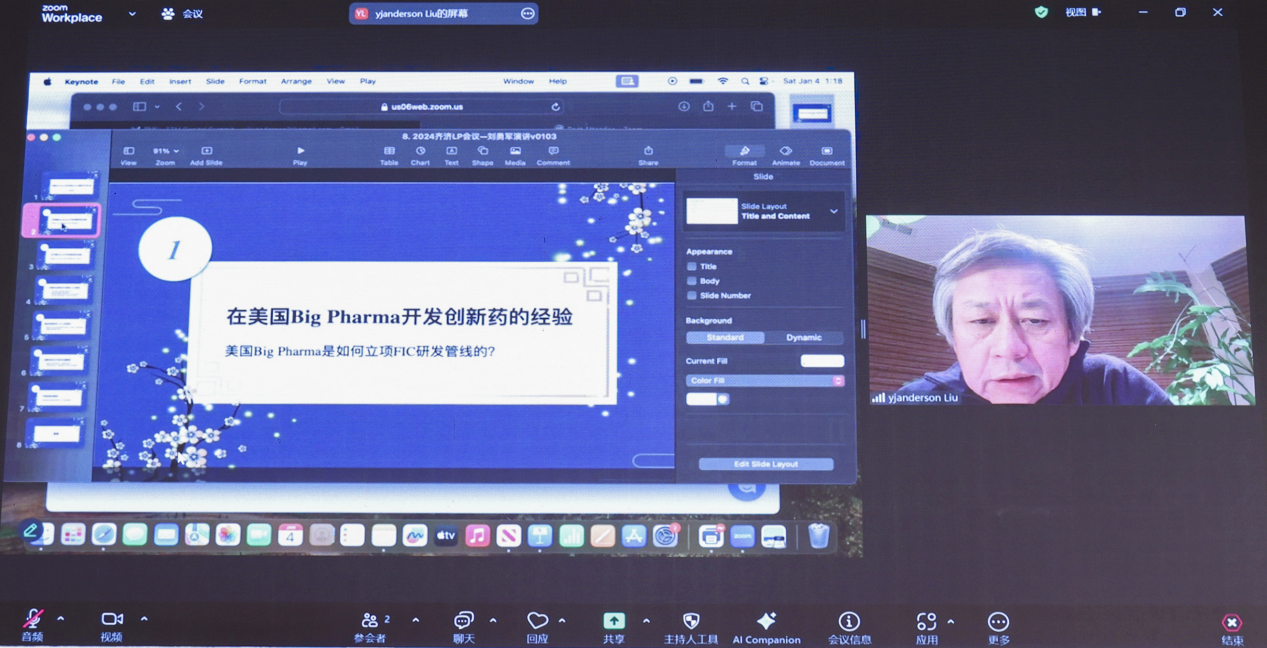Check the Slide Number checkbox
The height and width of the screenshot is (648, 1267).
pyautogui.click(x=692, y=296)
